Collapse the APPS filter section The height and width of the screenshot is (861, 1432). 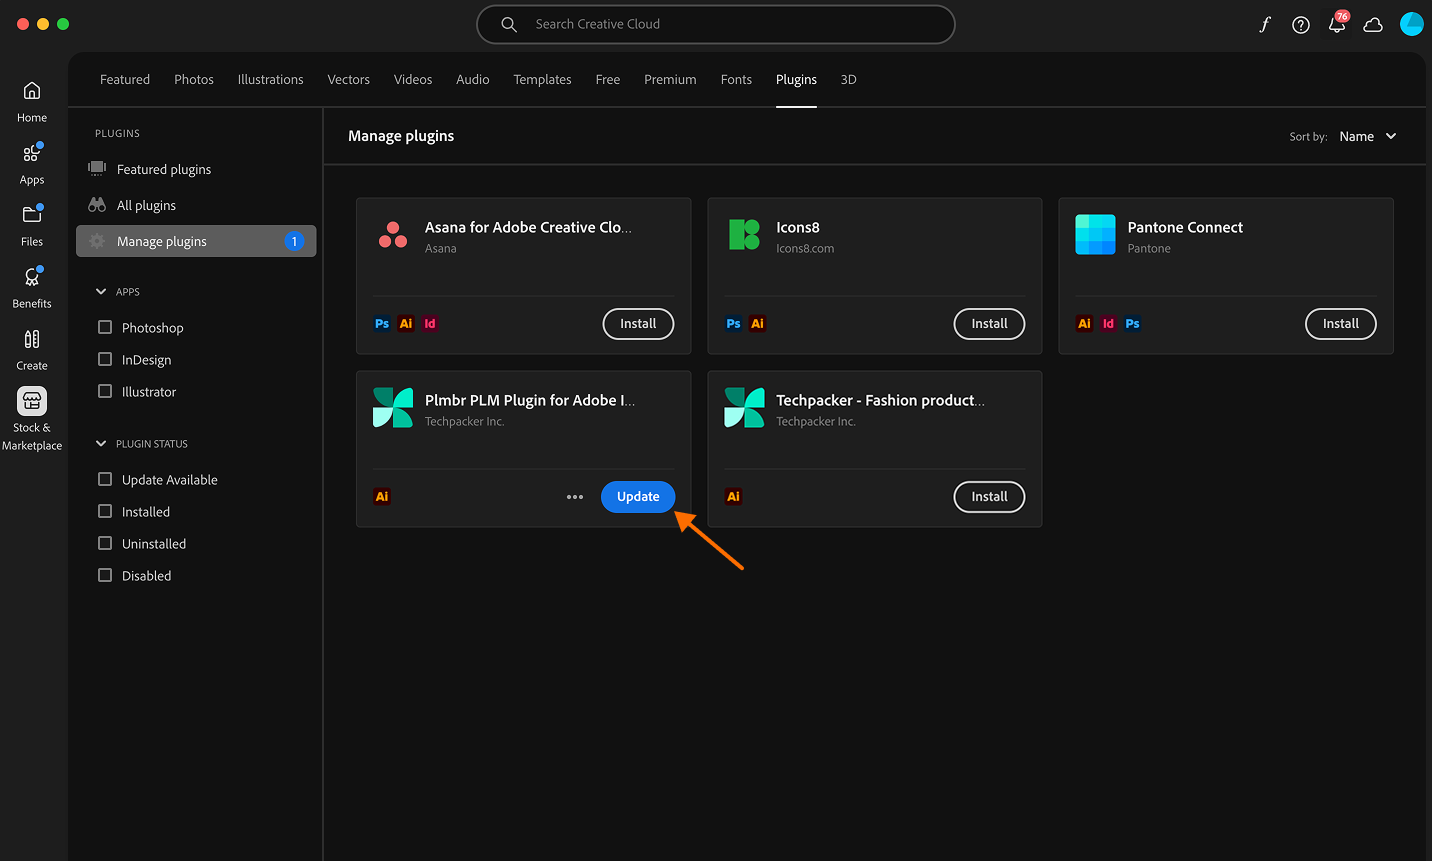[100, 291]
